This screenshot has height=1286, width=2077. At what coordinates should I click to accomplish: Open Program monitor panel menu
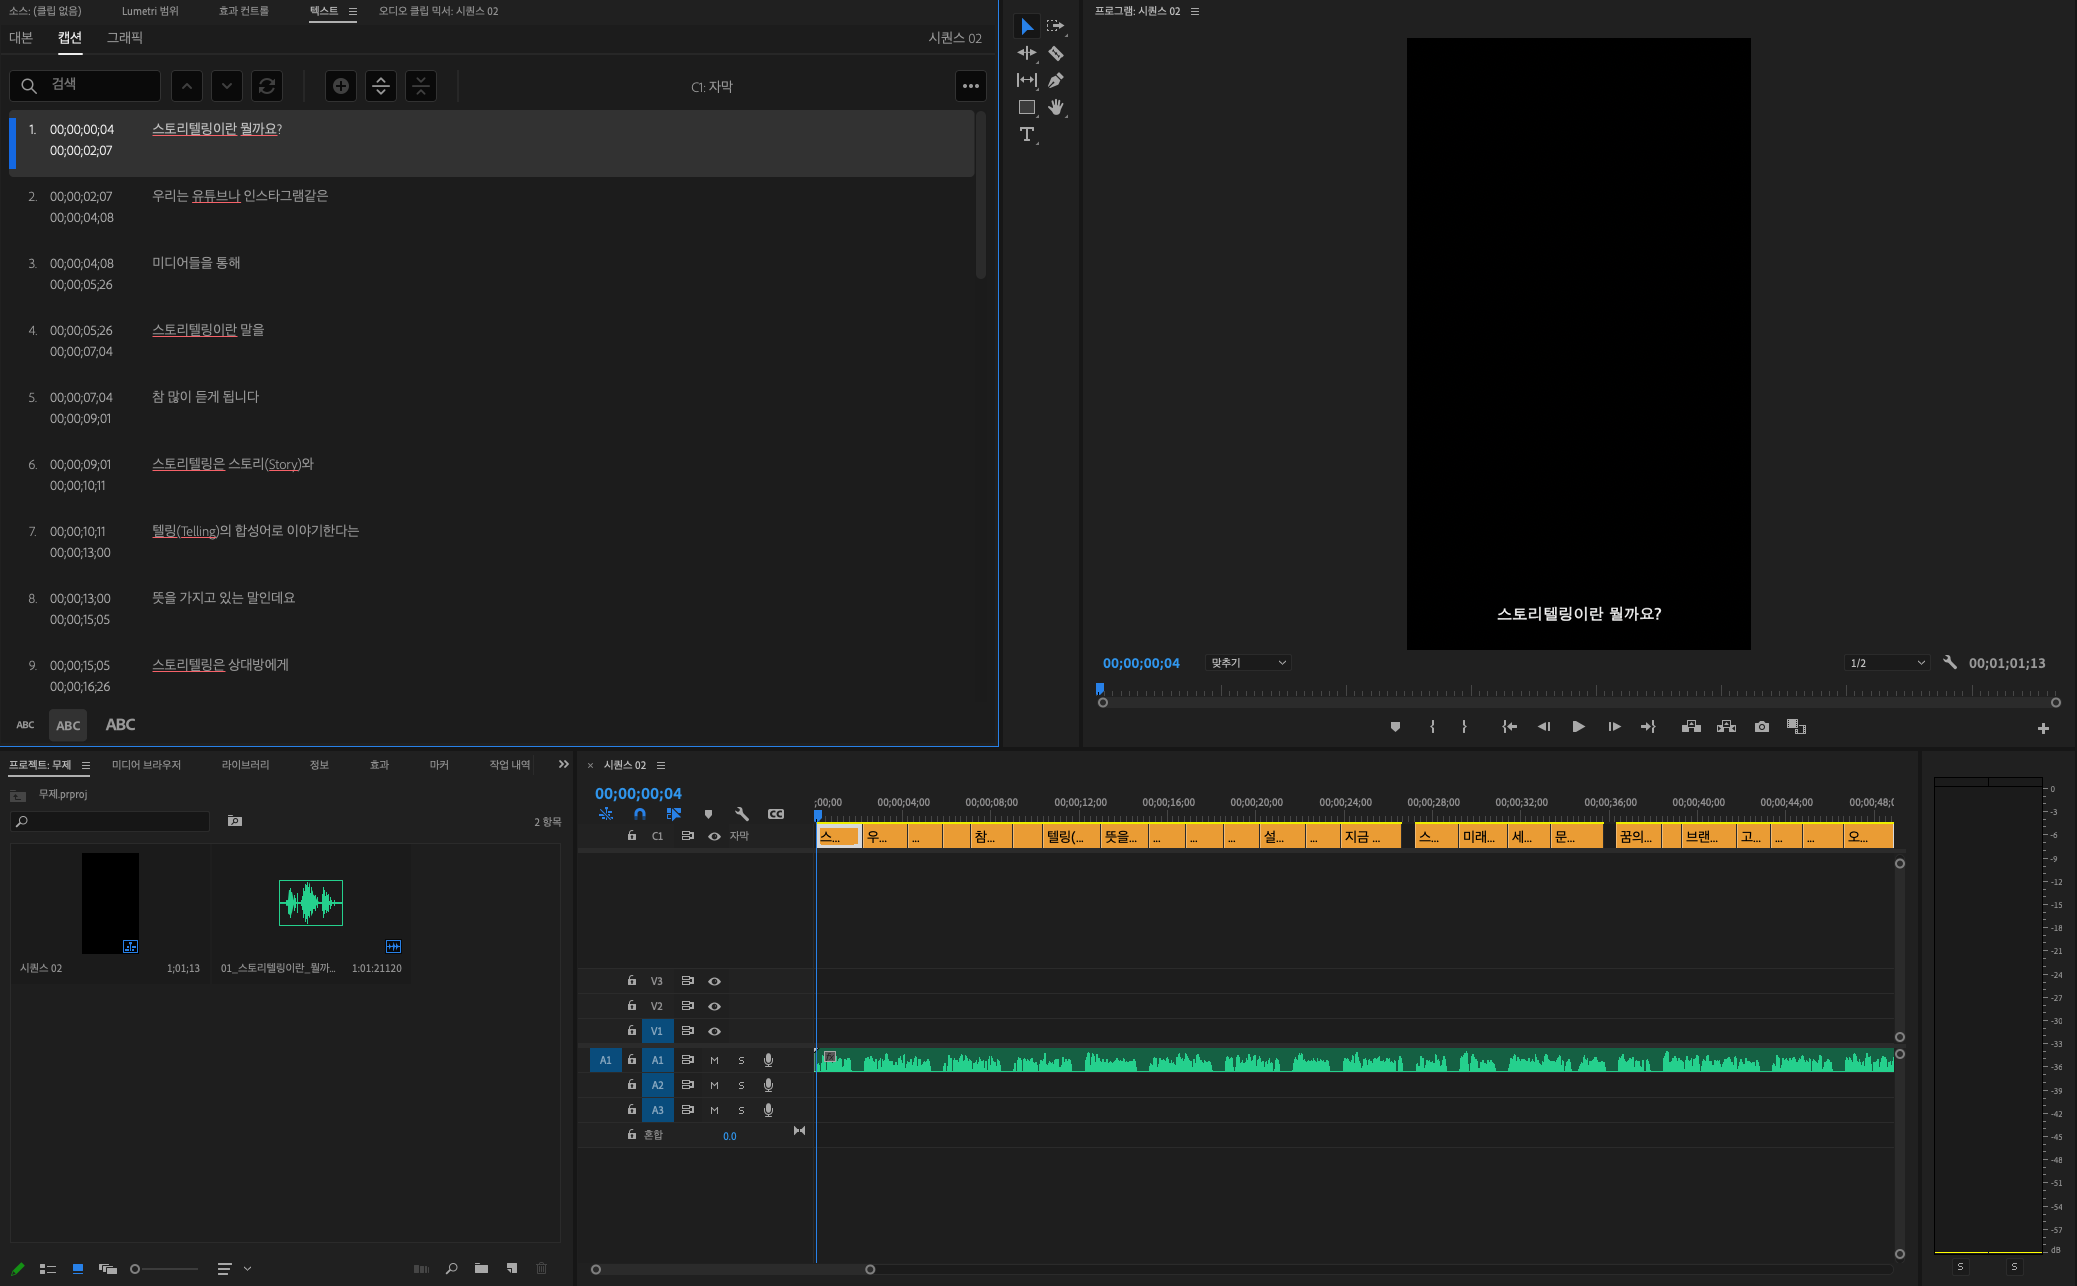pos(1195,11)
